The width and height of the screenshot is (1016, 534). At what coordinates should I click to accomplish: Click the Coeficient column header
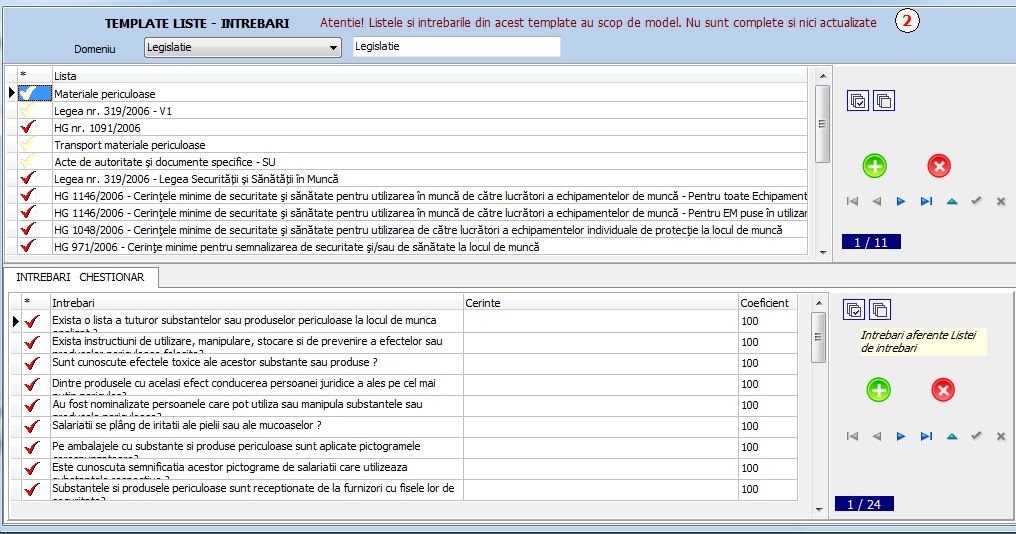point(768,303)
